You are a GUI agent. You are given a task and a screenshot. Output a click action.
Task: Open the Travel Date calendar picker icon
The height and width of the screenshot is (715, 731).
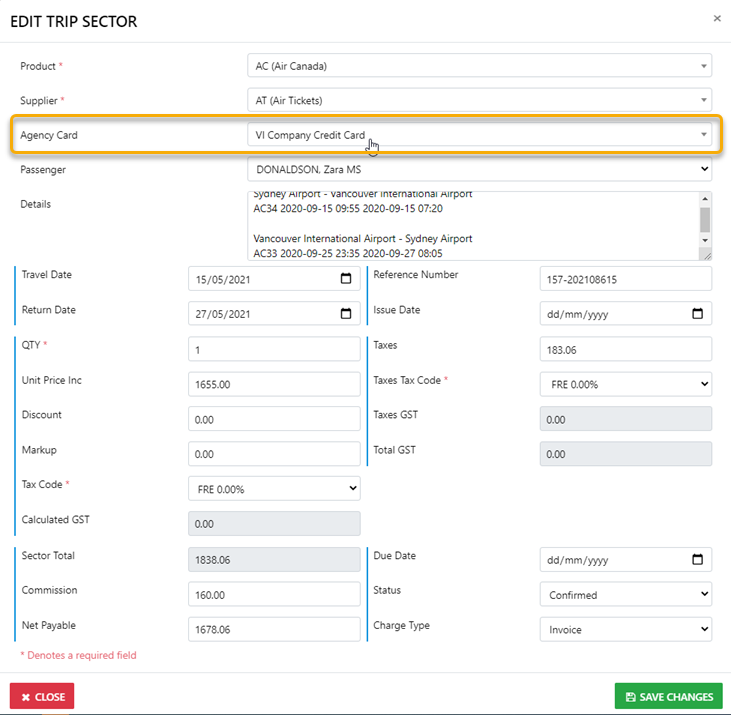click(346, 279)
